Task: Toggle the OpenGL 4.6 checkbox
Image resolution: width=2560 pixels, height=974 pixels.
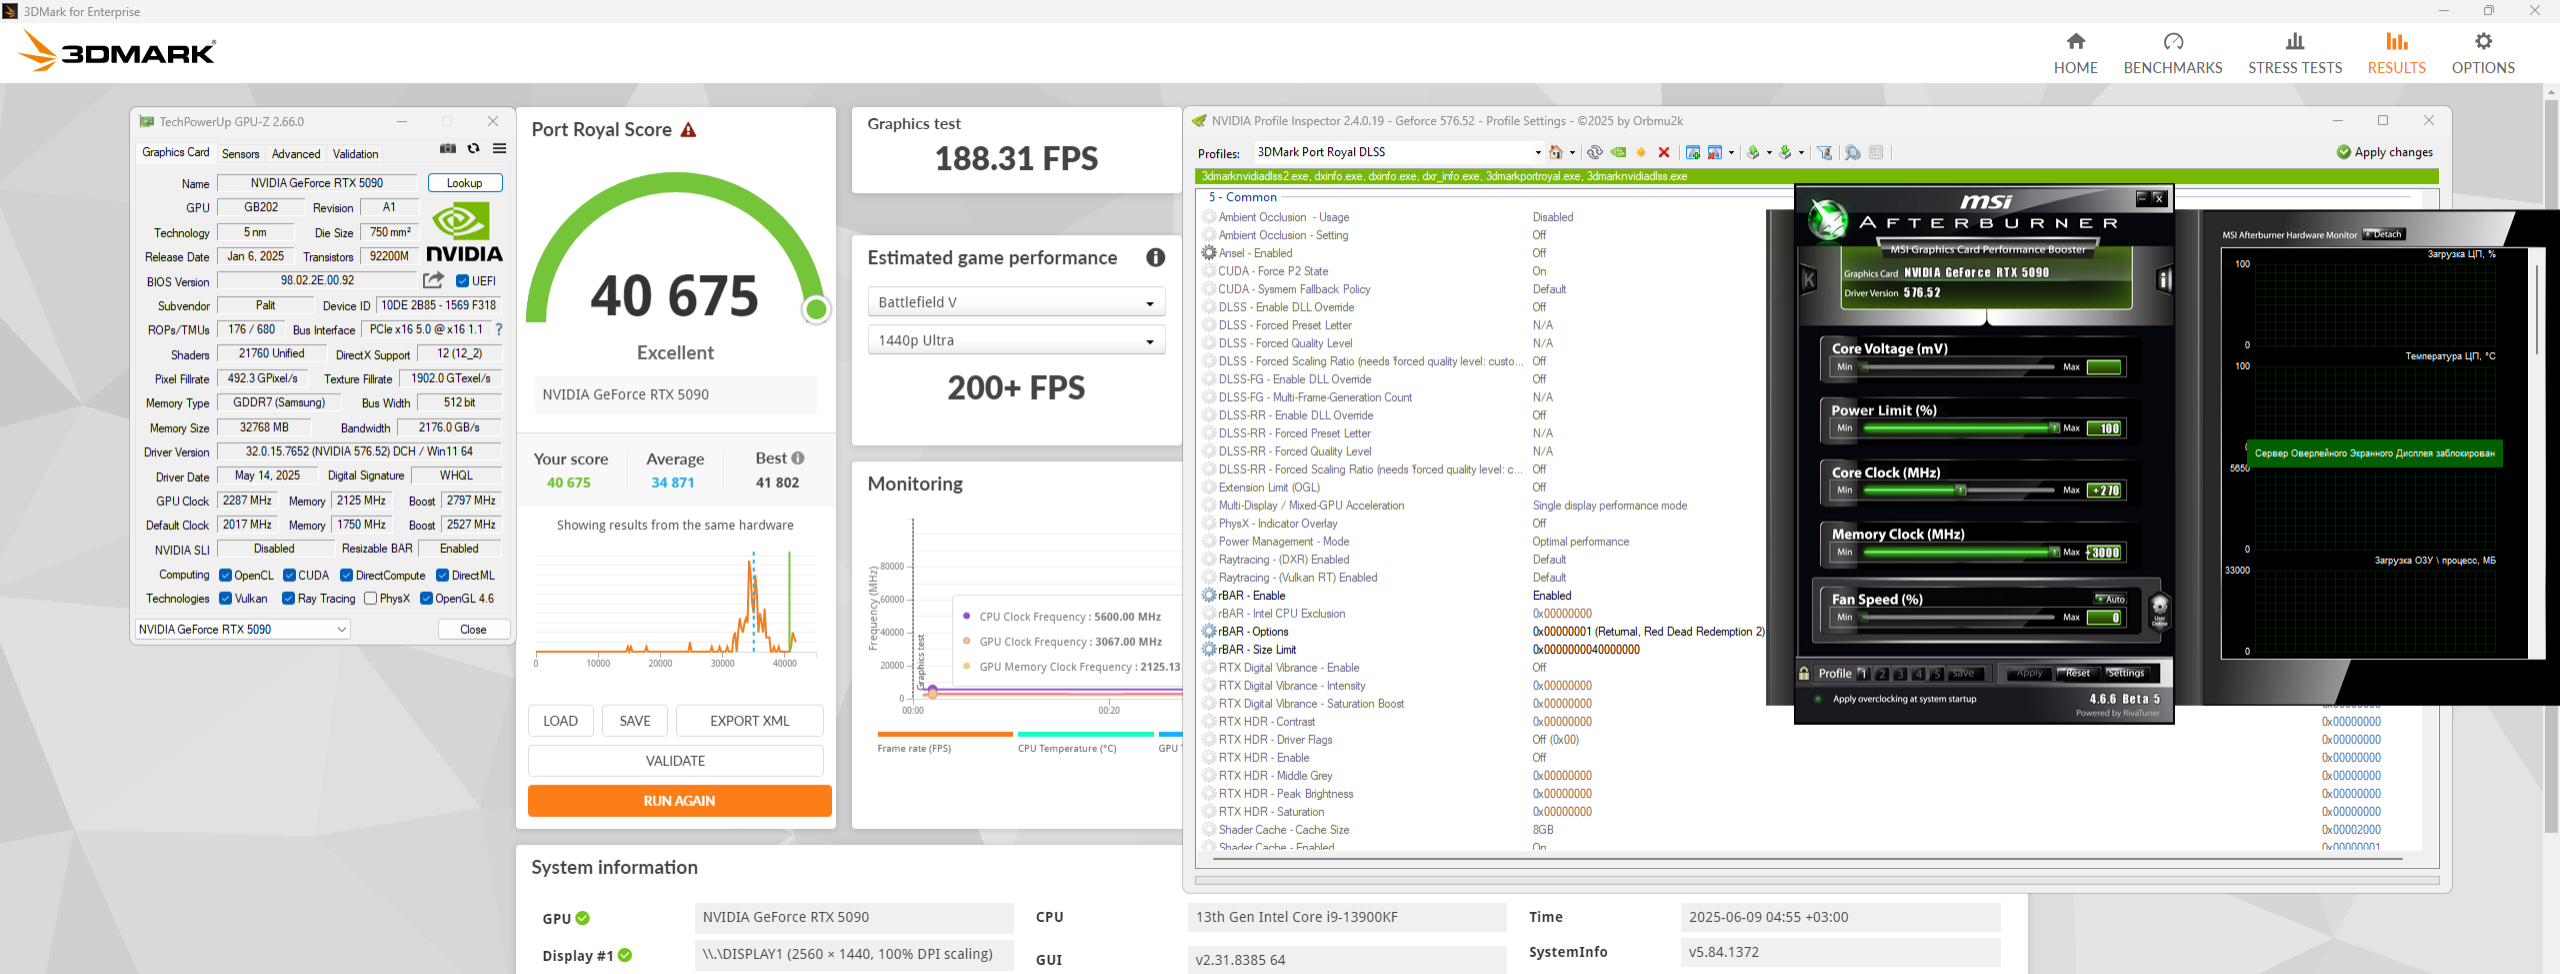Action: tap(426, 598)
